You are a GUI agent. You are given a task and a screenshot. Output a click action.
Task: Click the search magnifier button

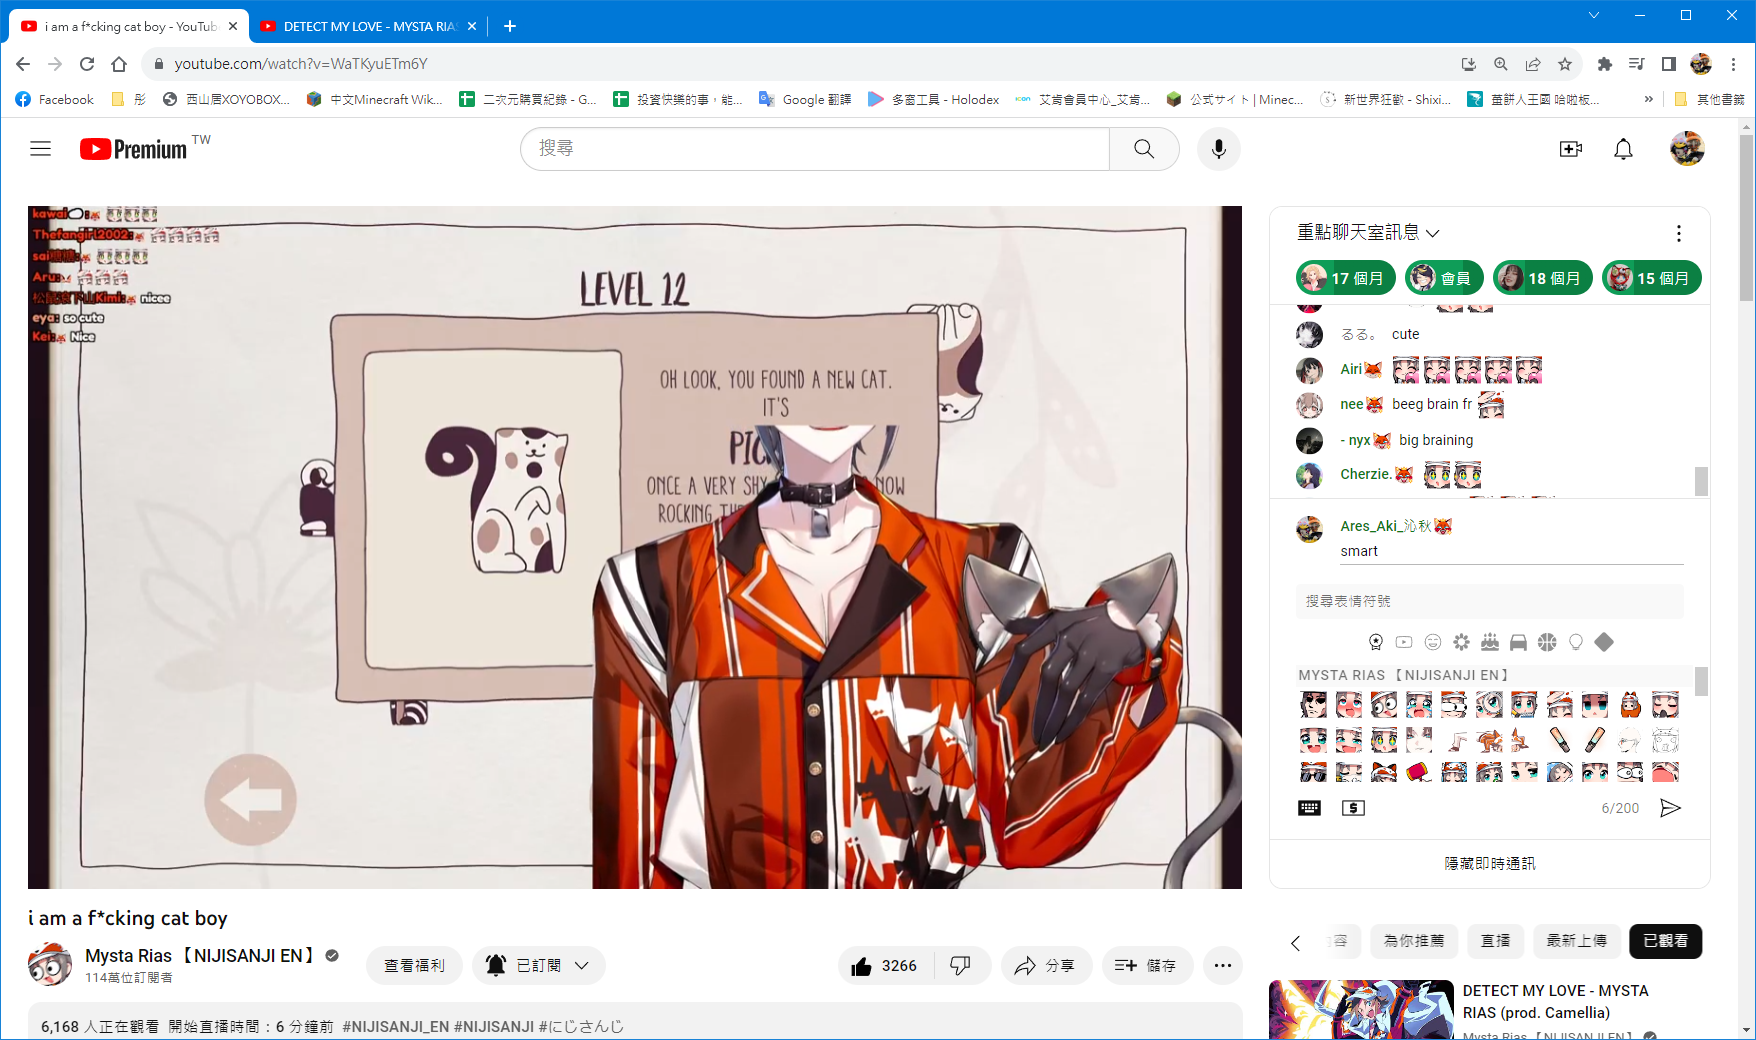[1144, 149]
